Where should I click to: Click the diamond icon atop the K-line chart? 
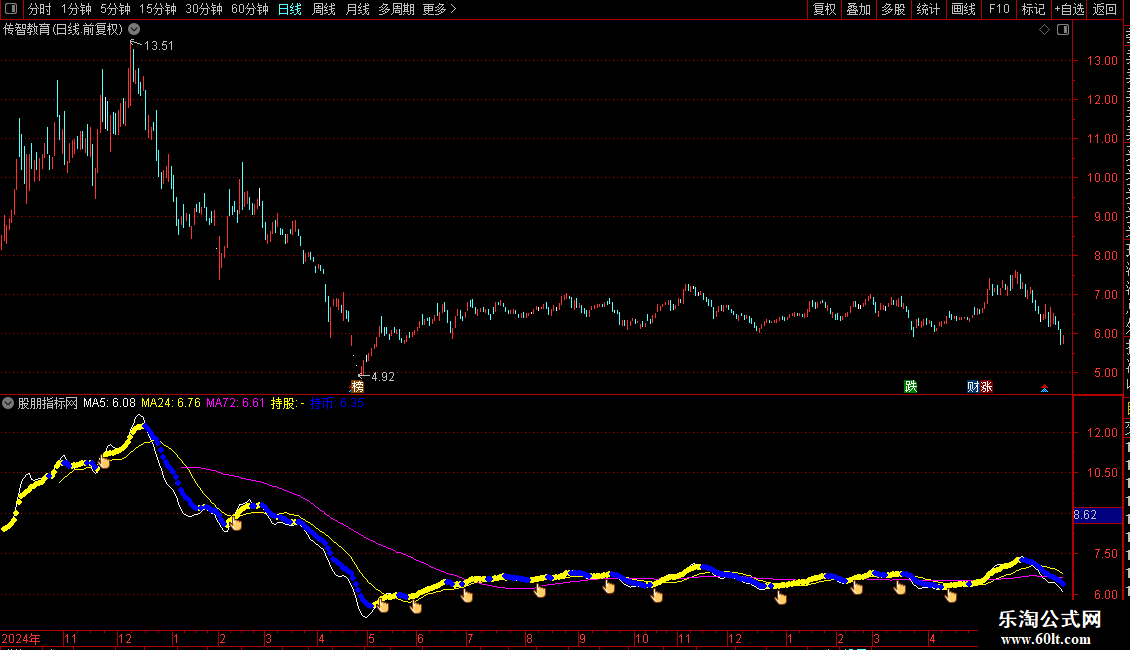point(1044,30)
